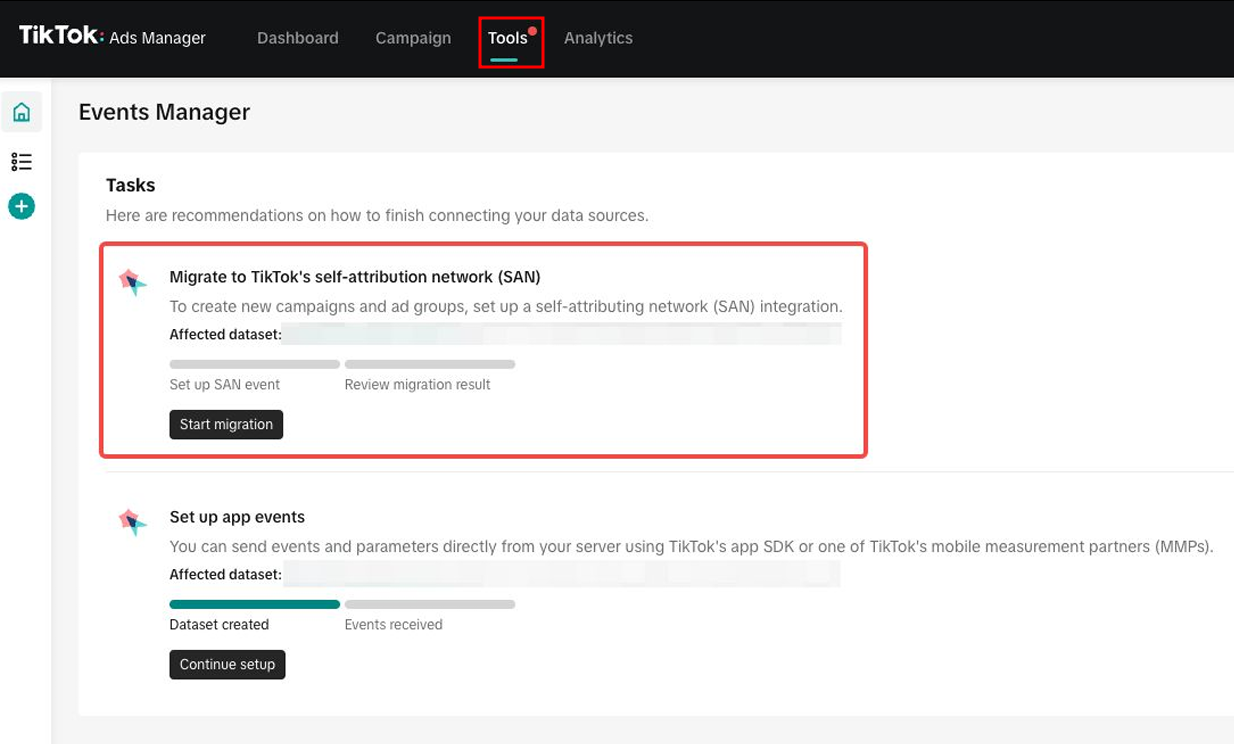This screenshot has height=744, width=1234.
Task: Switch to the Campaign tab
Action: [x=413, y=38]
